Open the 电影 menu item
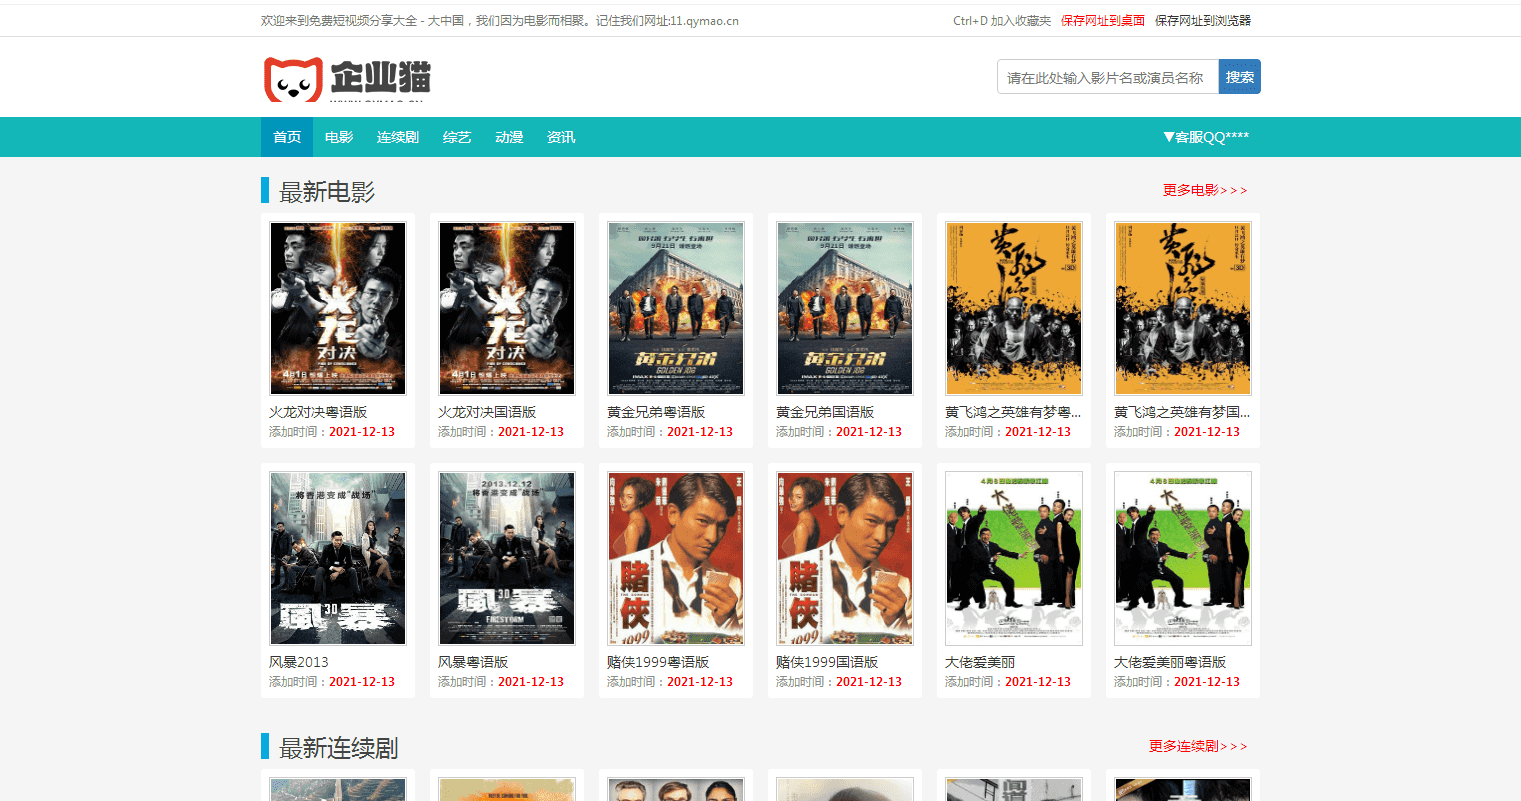This screenshot has width=1521, height=801. 339,137
